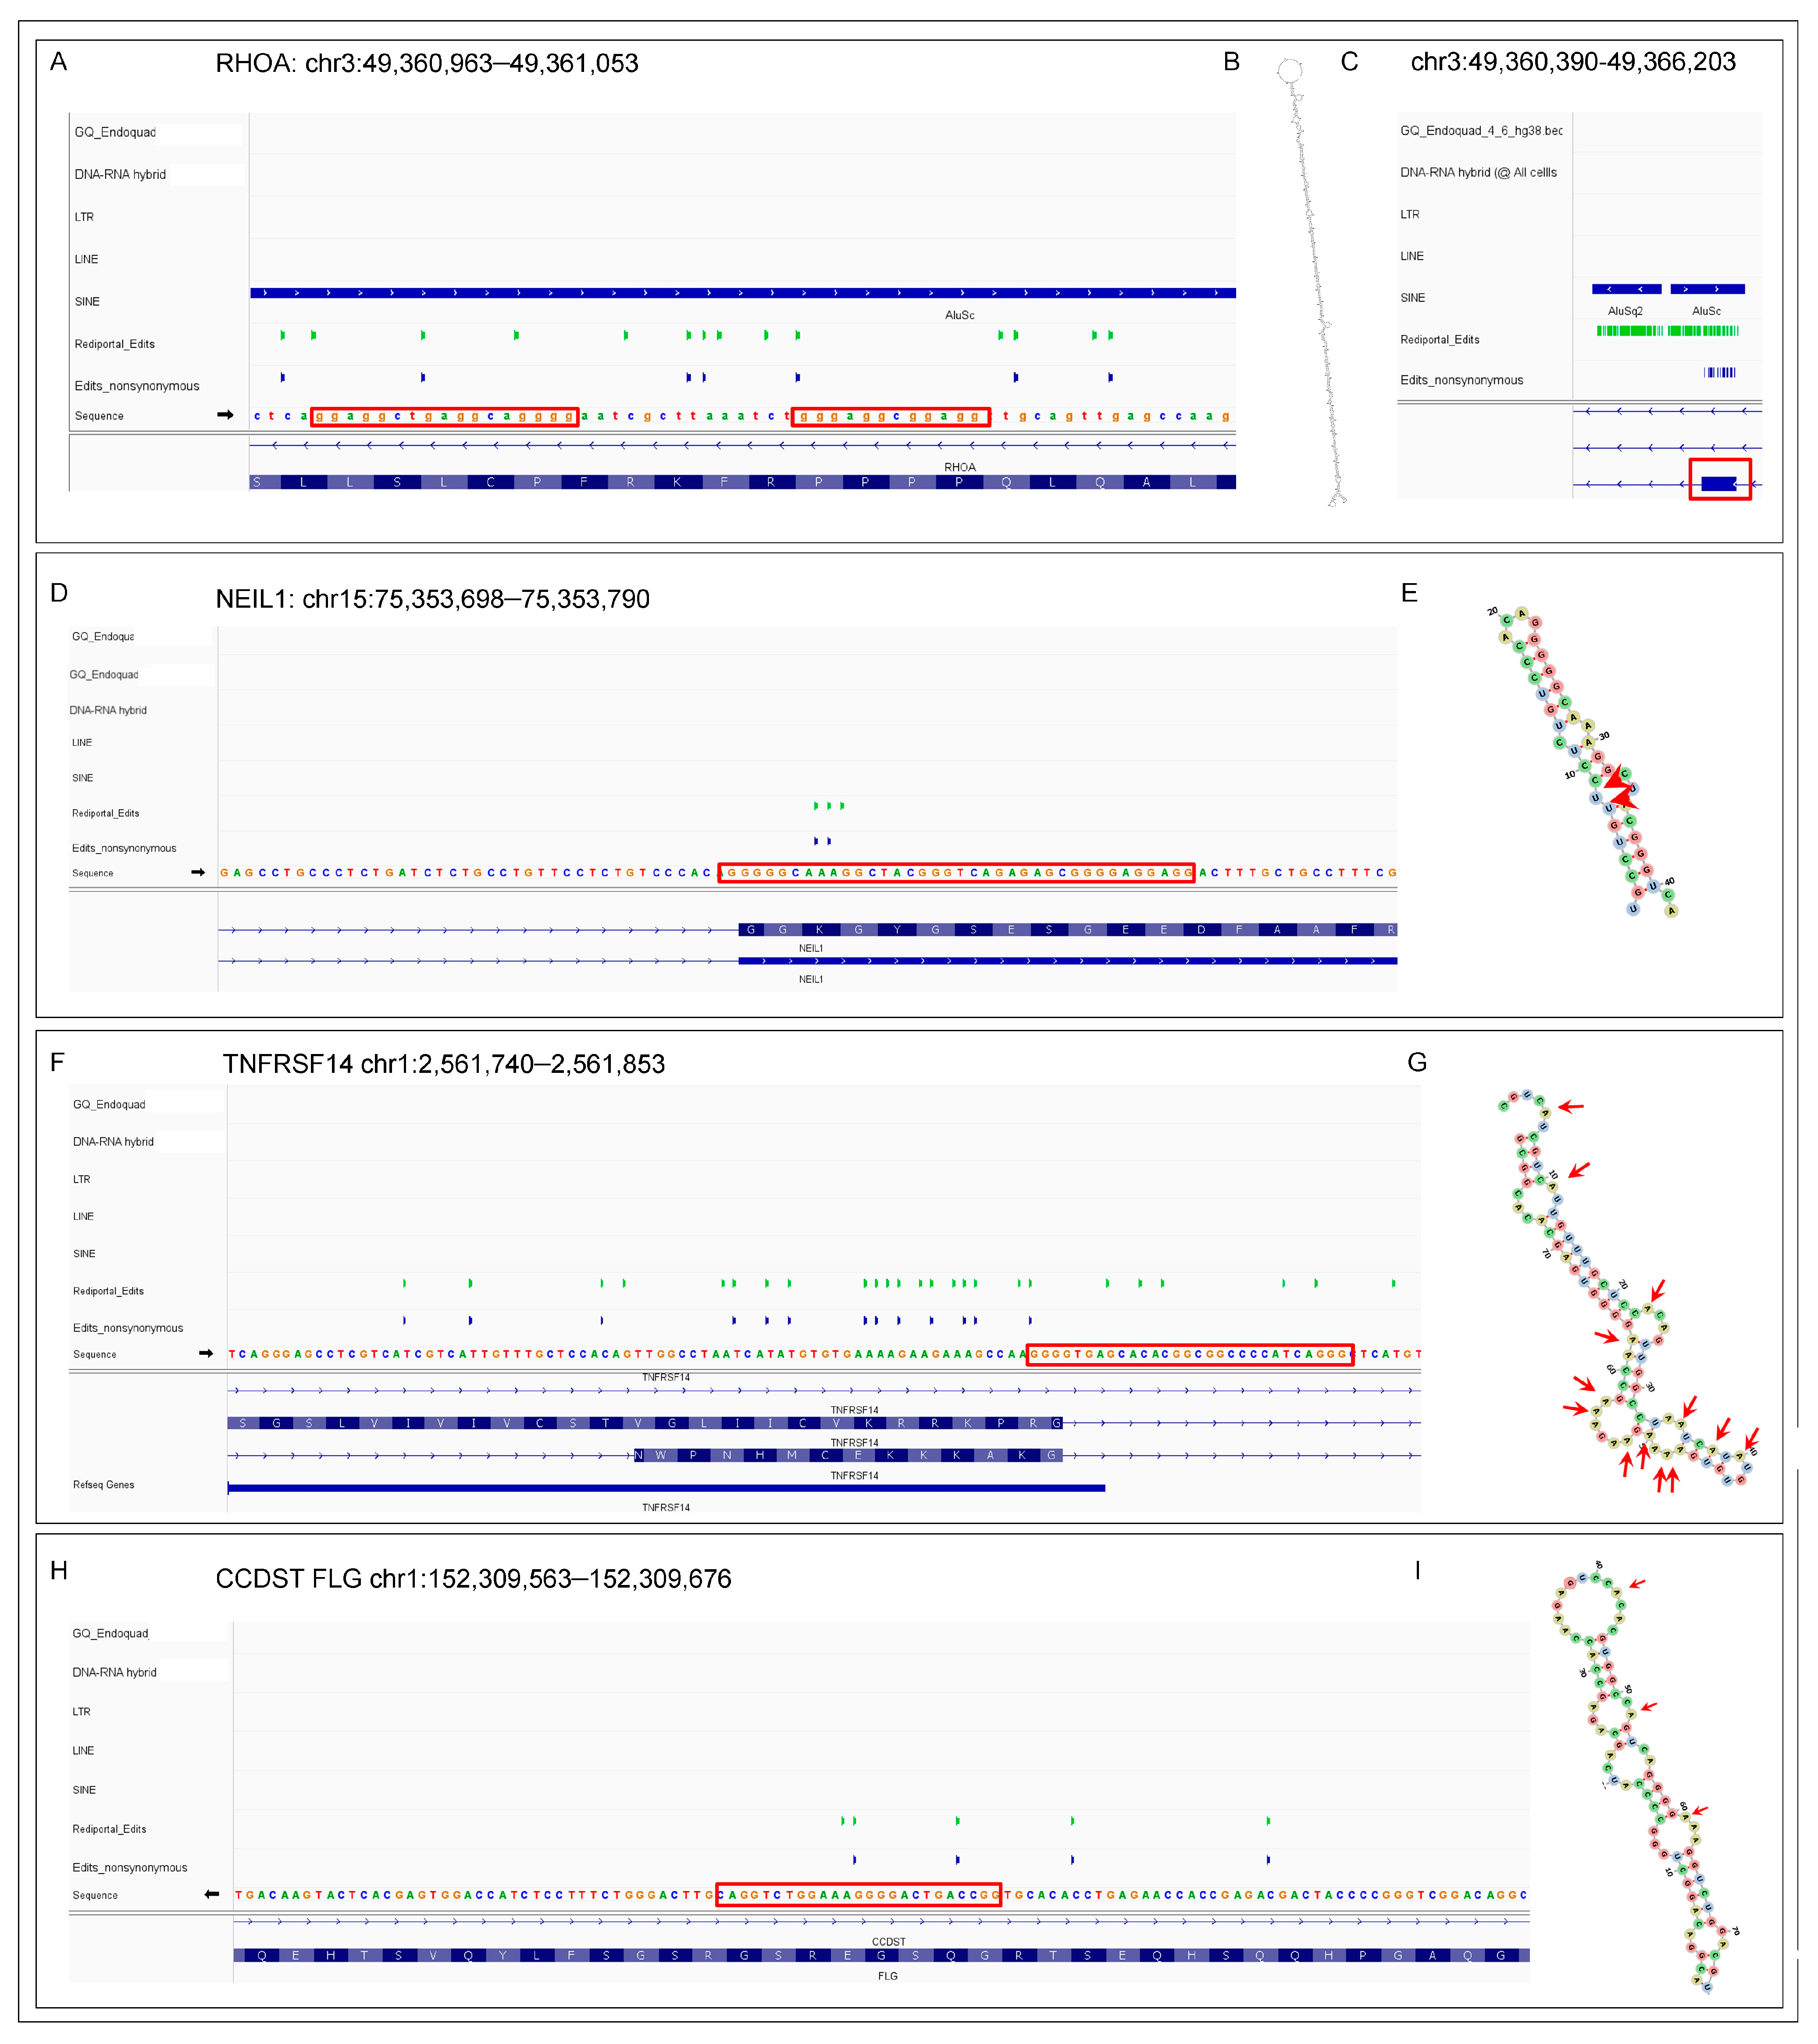The width and height of the screenshot is (1818, 2044).
Task: Click the AluSc label in panel C
Action: pos(1707,311)
